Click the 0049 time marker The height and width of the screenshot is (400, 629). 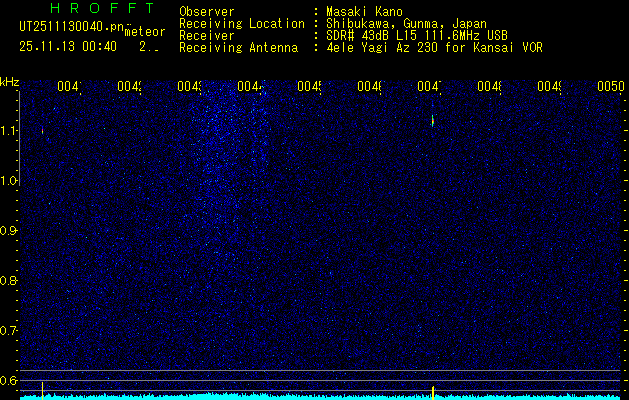(549, 87)
